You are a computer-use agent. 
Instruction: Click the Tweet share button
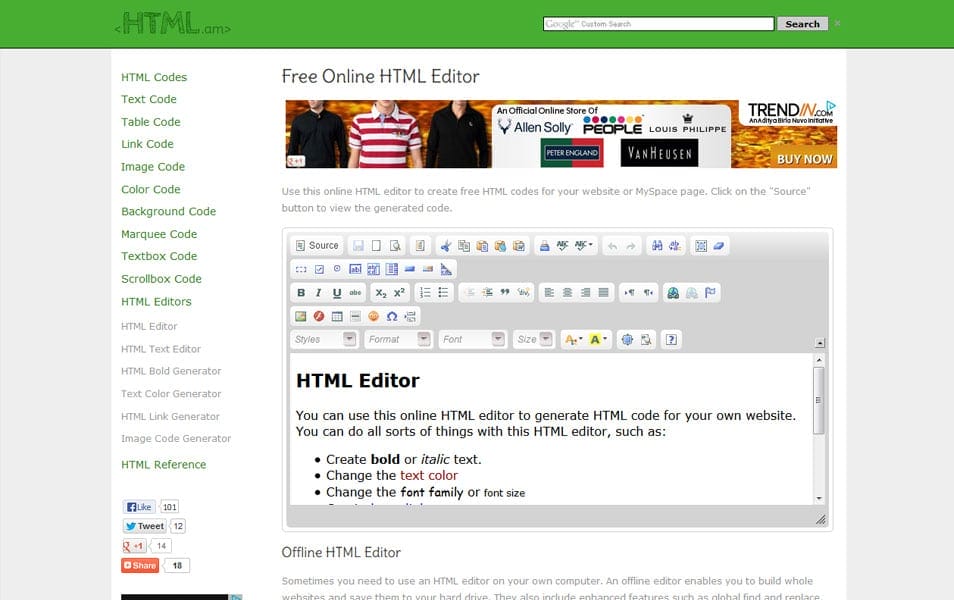146,525
